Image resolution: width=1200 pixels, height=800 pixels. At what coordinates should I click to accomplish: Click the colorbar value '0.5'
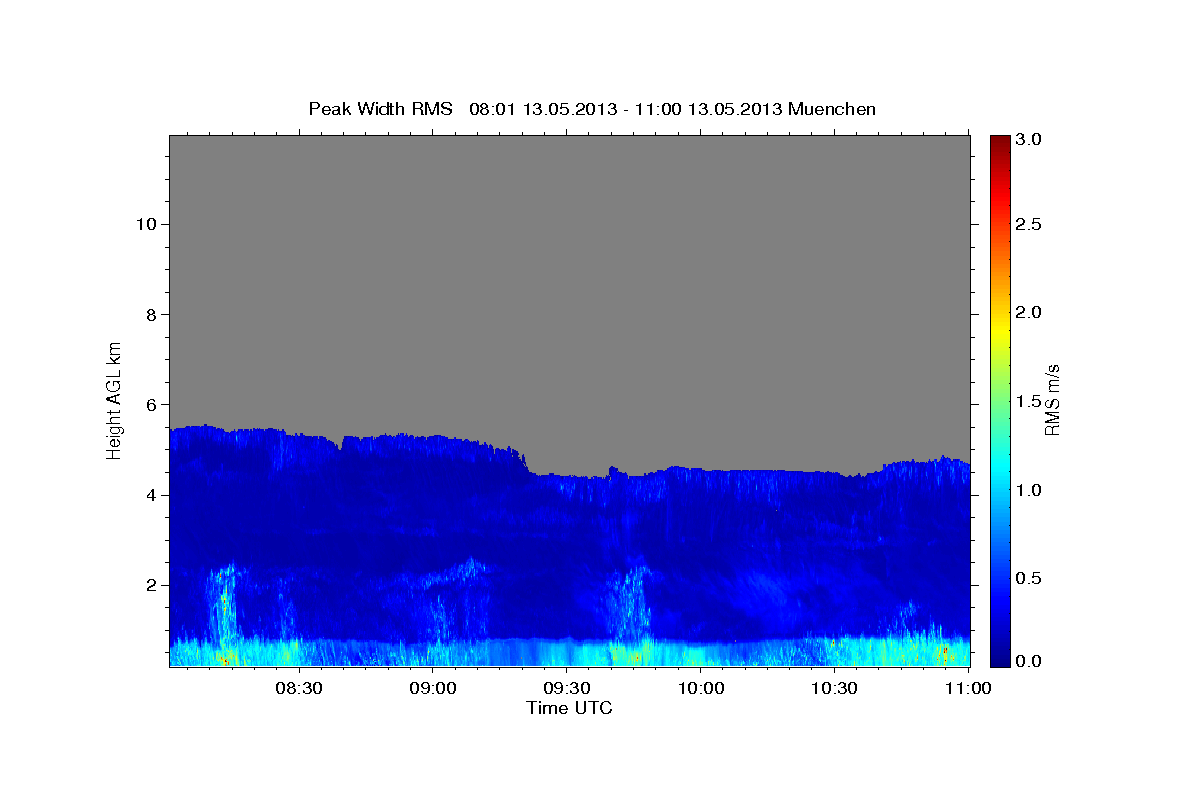coord(1029,578)
